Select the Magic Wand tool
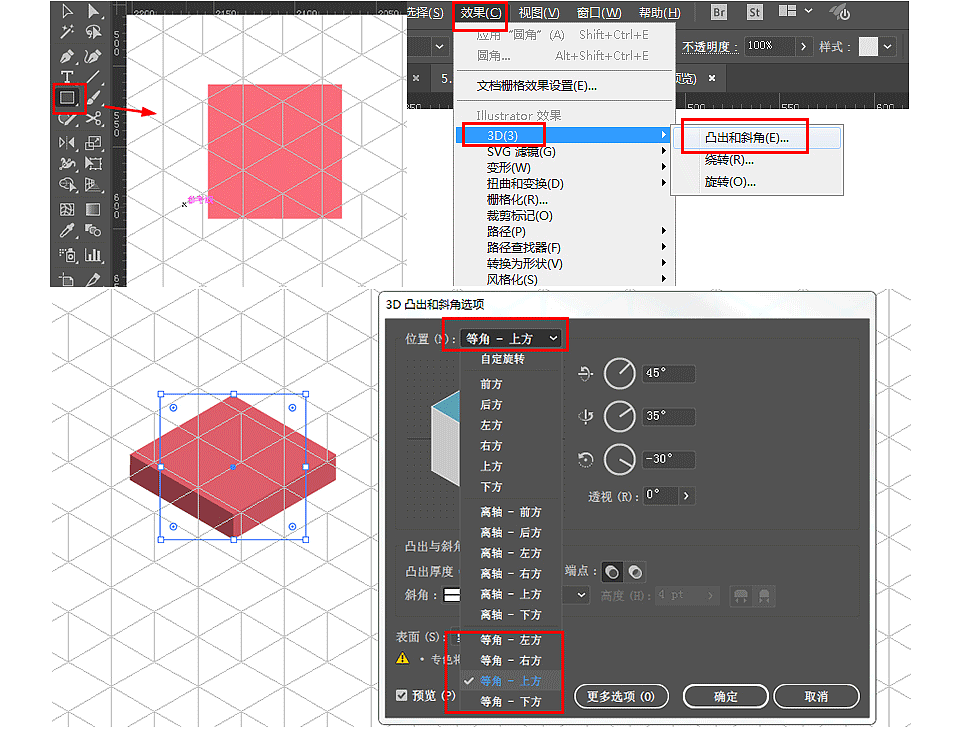The width and height of the screenshot is (960, 733). [x=67, y=32]
